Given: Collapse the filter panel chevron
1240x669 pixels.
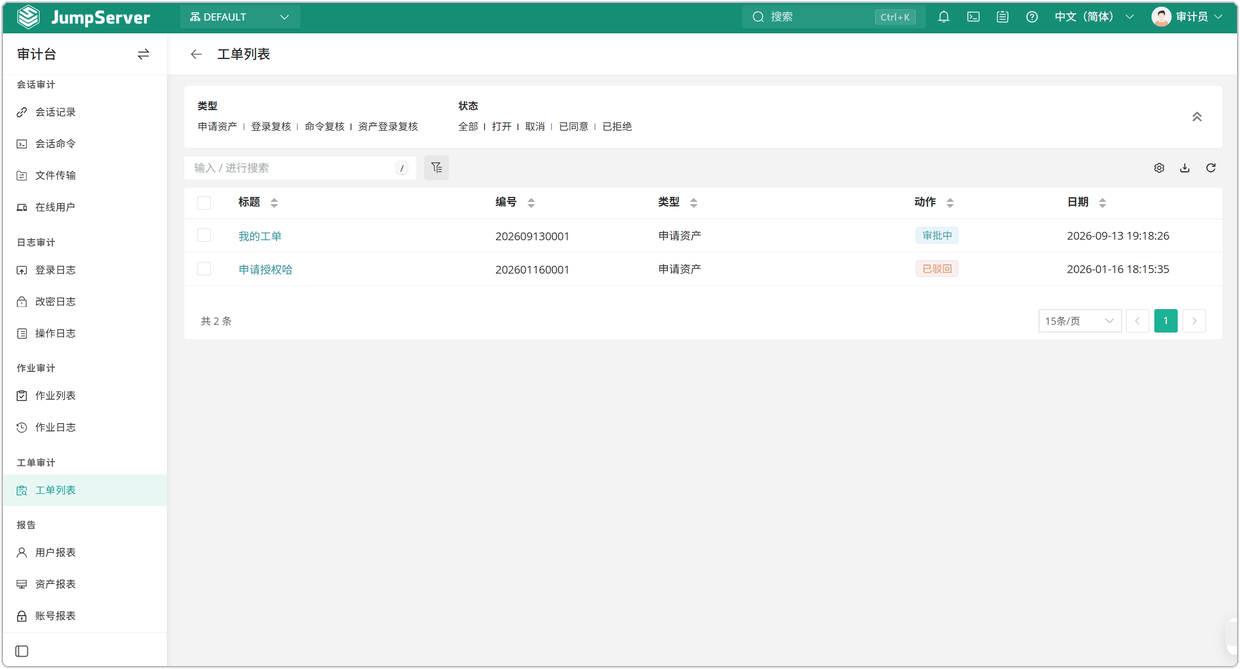Looking at the screenshot, I should [x=1197, y=117].
